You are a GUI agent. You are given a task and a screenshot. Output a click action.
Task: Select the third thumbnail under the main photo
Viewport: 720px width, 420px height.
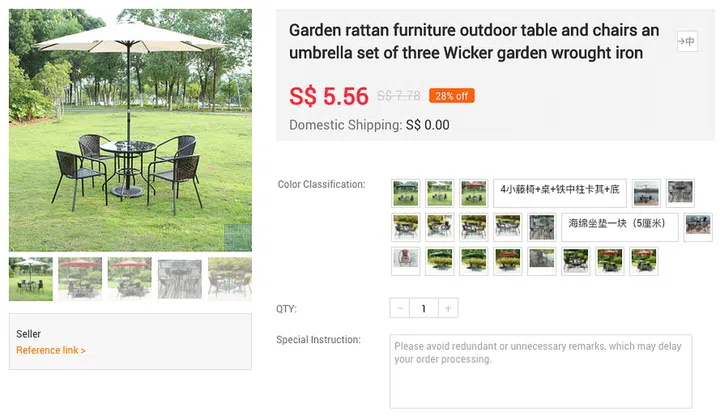pos(130,279)
